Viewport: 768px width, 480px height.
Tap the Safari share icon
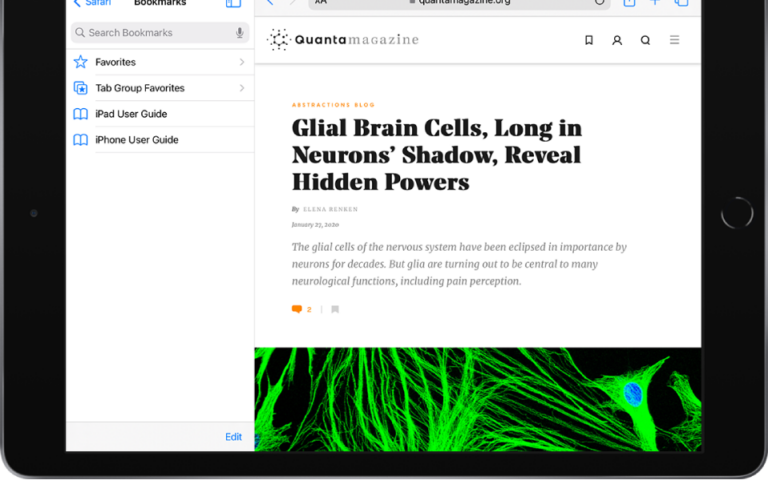click(x=629, y=2)
